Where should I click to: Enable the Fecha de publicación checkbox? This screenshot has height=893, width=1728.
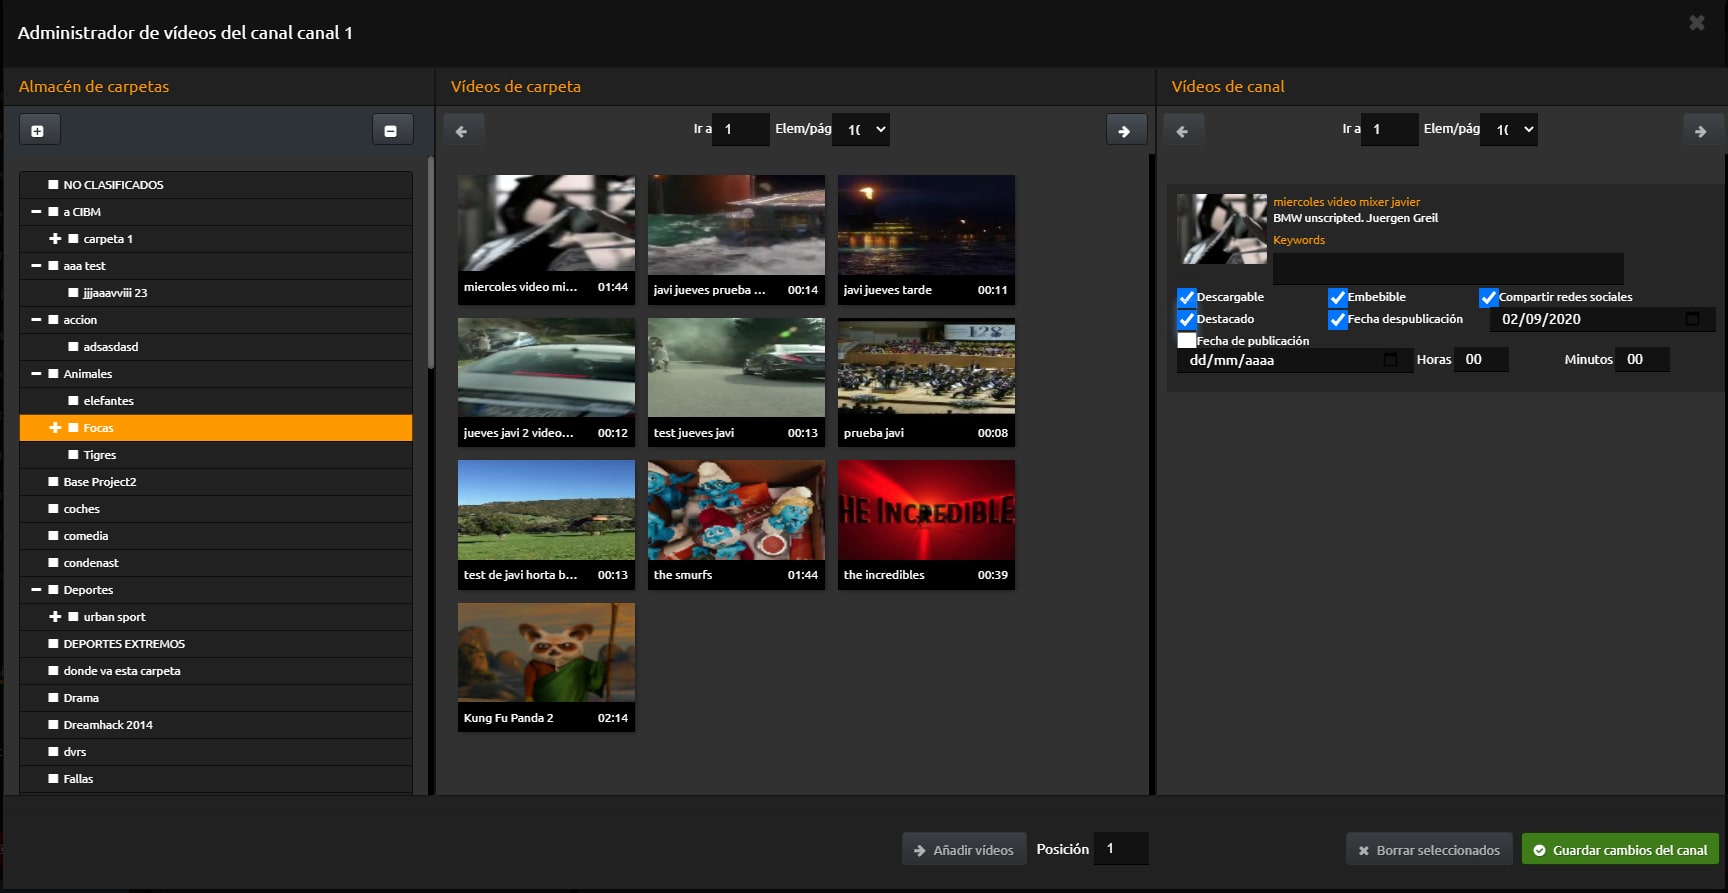click(1187, 341)
